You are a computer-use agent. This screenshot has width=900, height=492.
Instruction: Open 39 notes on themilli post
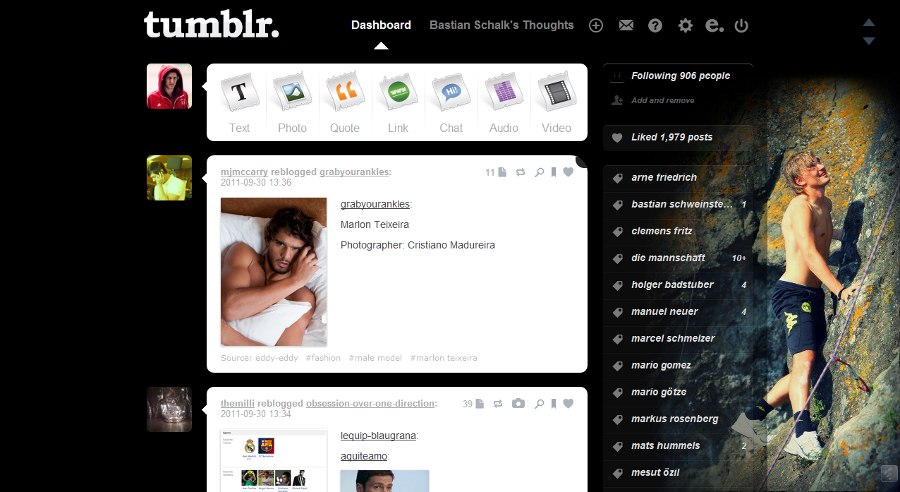[x=474, y=404]
